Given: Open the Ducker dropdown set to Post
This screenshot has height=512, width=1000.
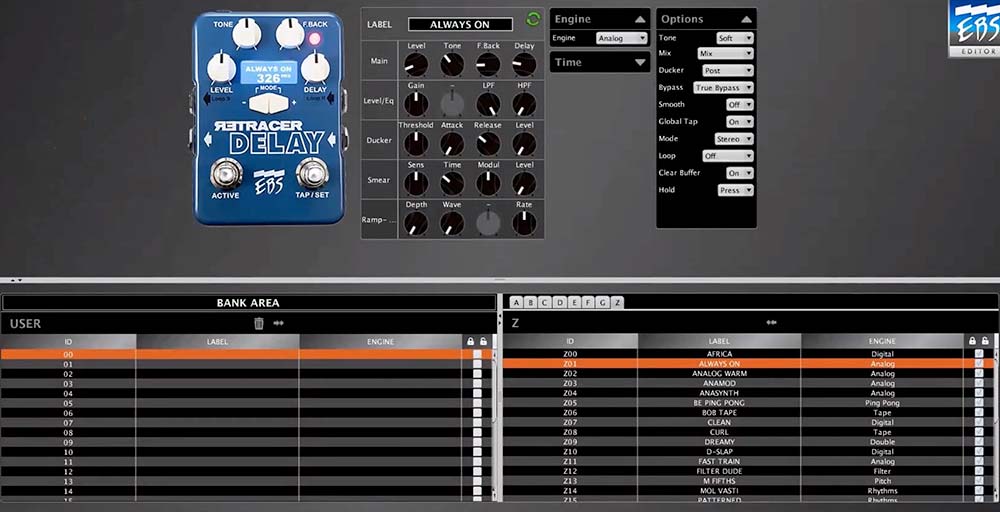Looking at the screenshot, I should (x=728, y=71).
